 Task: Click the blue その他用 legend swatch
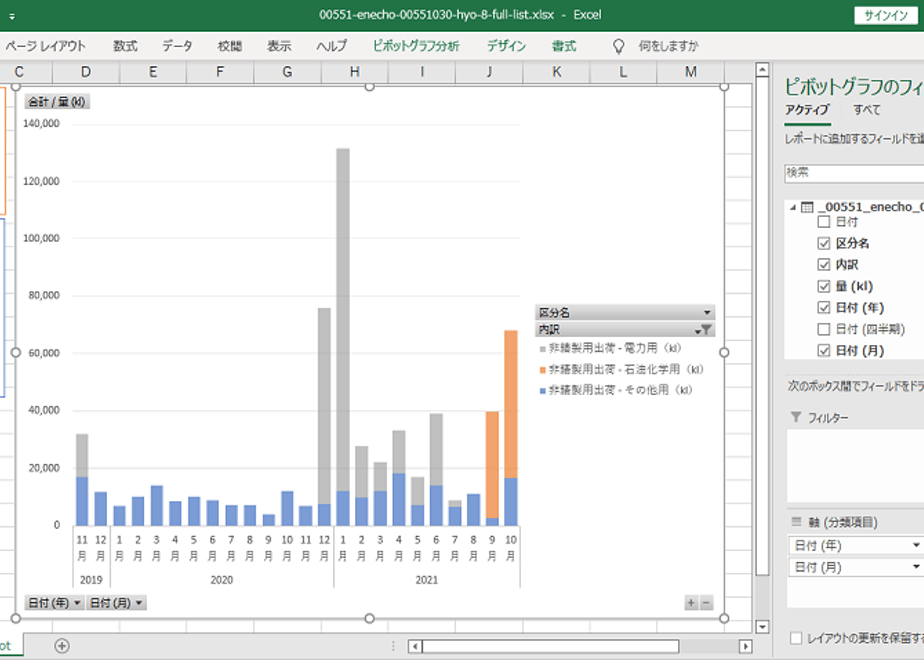point(543,391)
